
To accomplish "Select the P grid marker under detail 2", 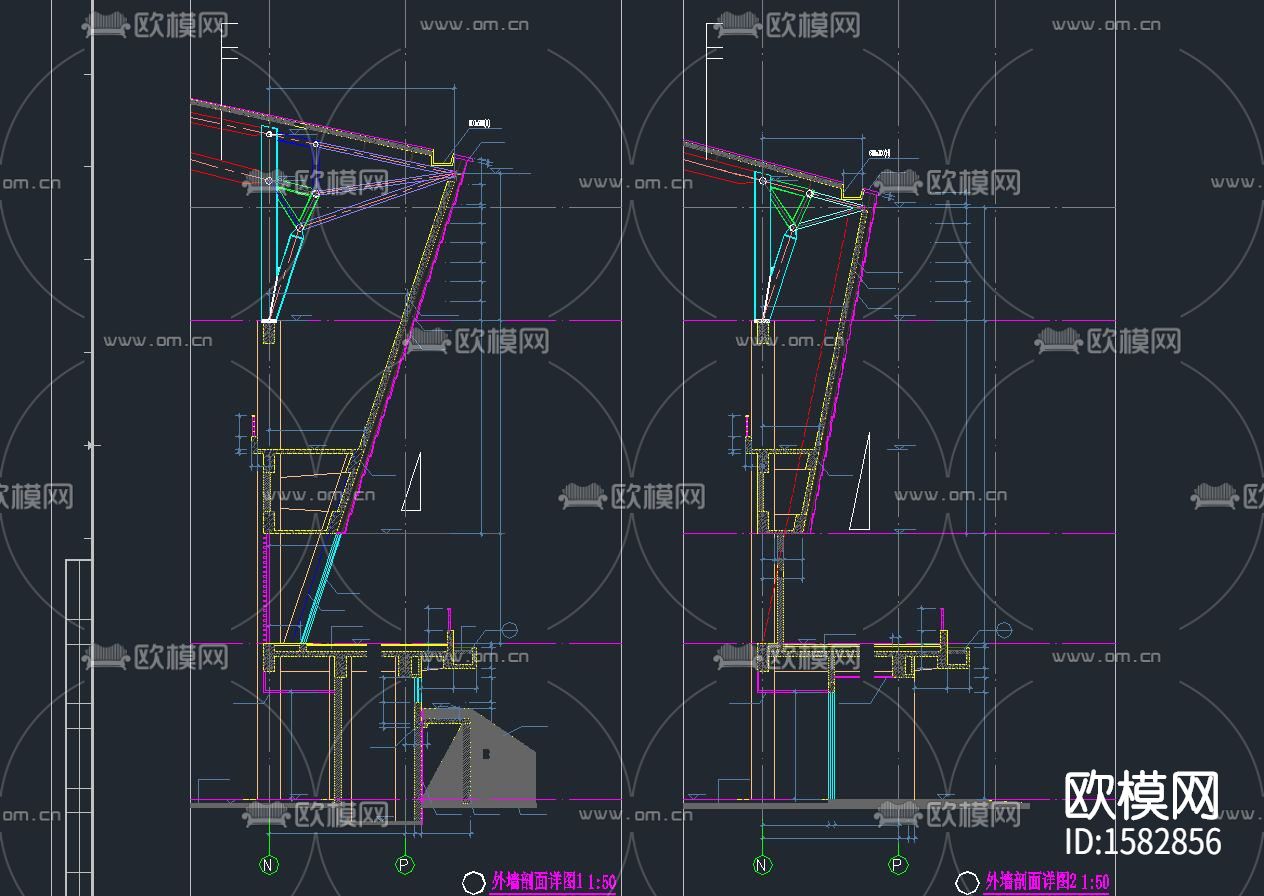I will pyautogui.click(x=897, y=864).
